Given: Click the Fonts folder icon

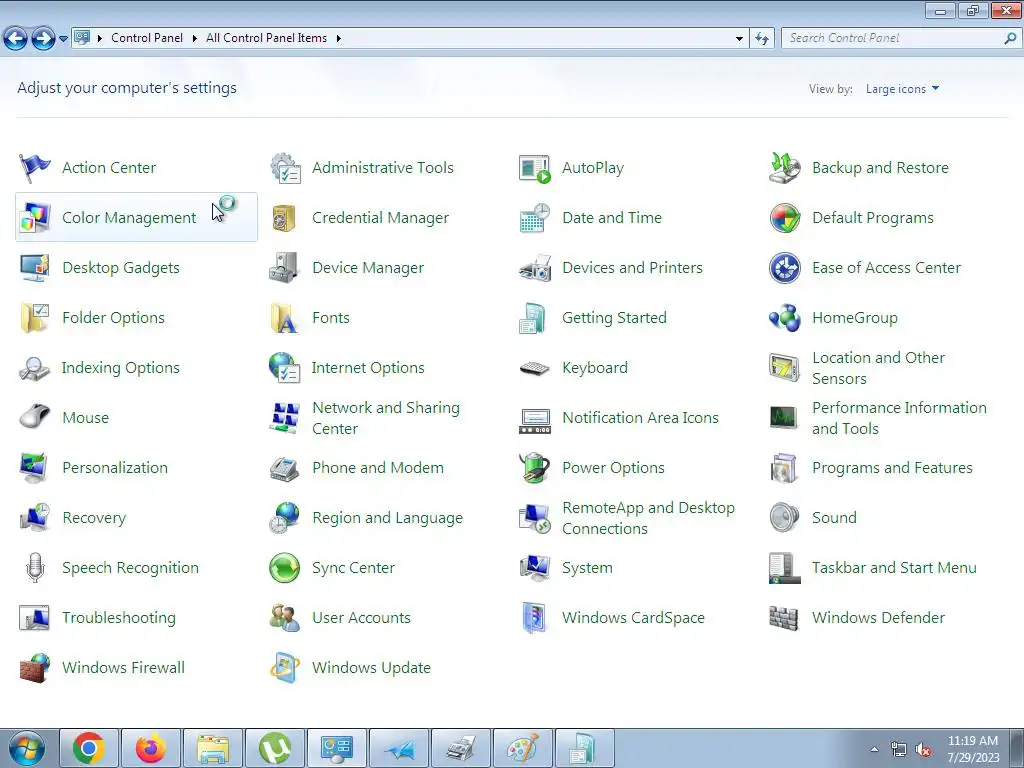Looking at the screenshot, I should (x=284, y=317).
